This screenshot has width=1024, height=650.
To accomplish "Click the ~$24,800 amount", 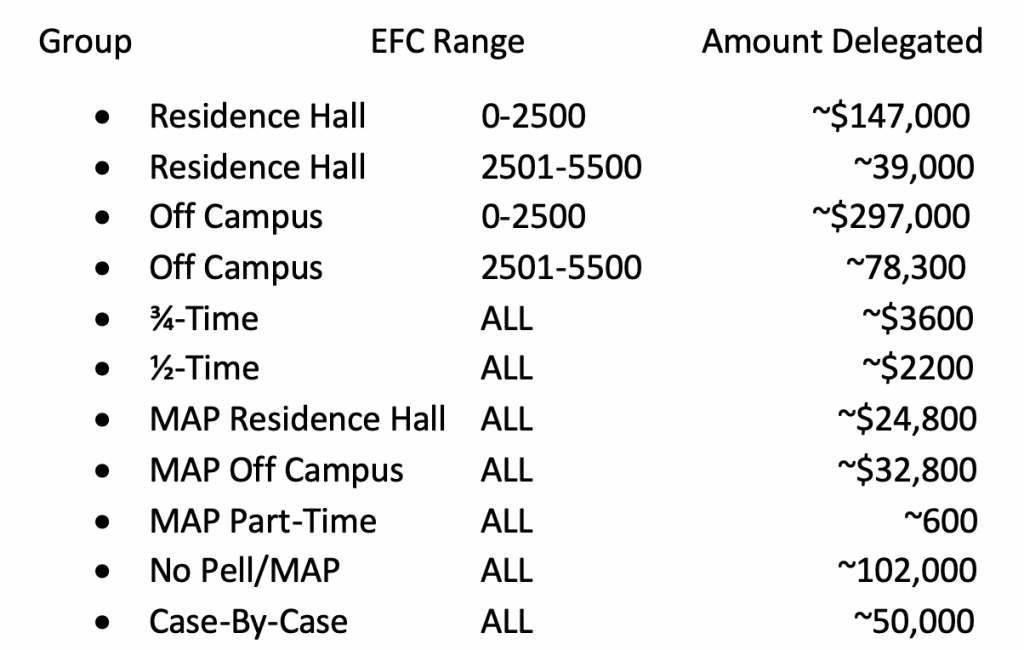I will pos(907,419).
